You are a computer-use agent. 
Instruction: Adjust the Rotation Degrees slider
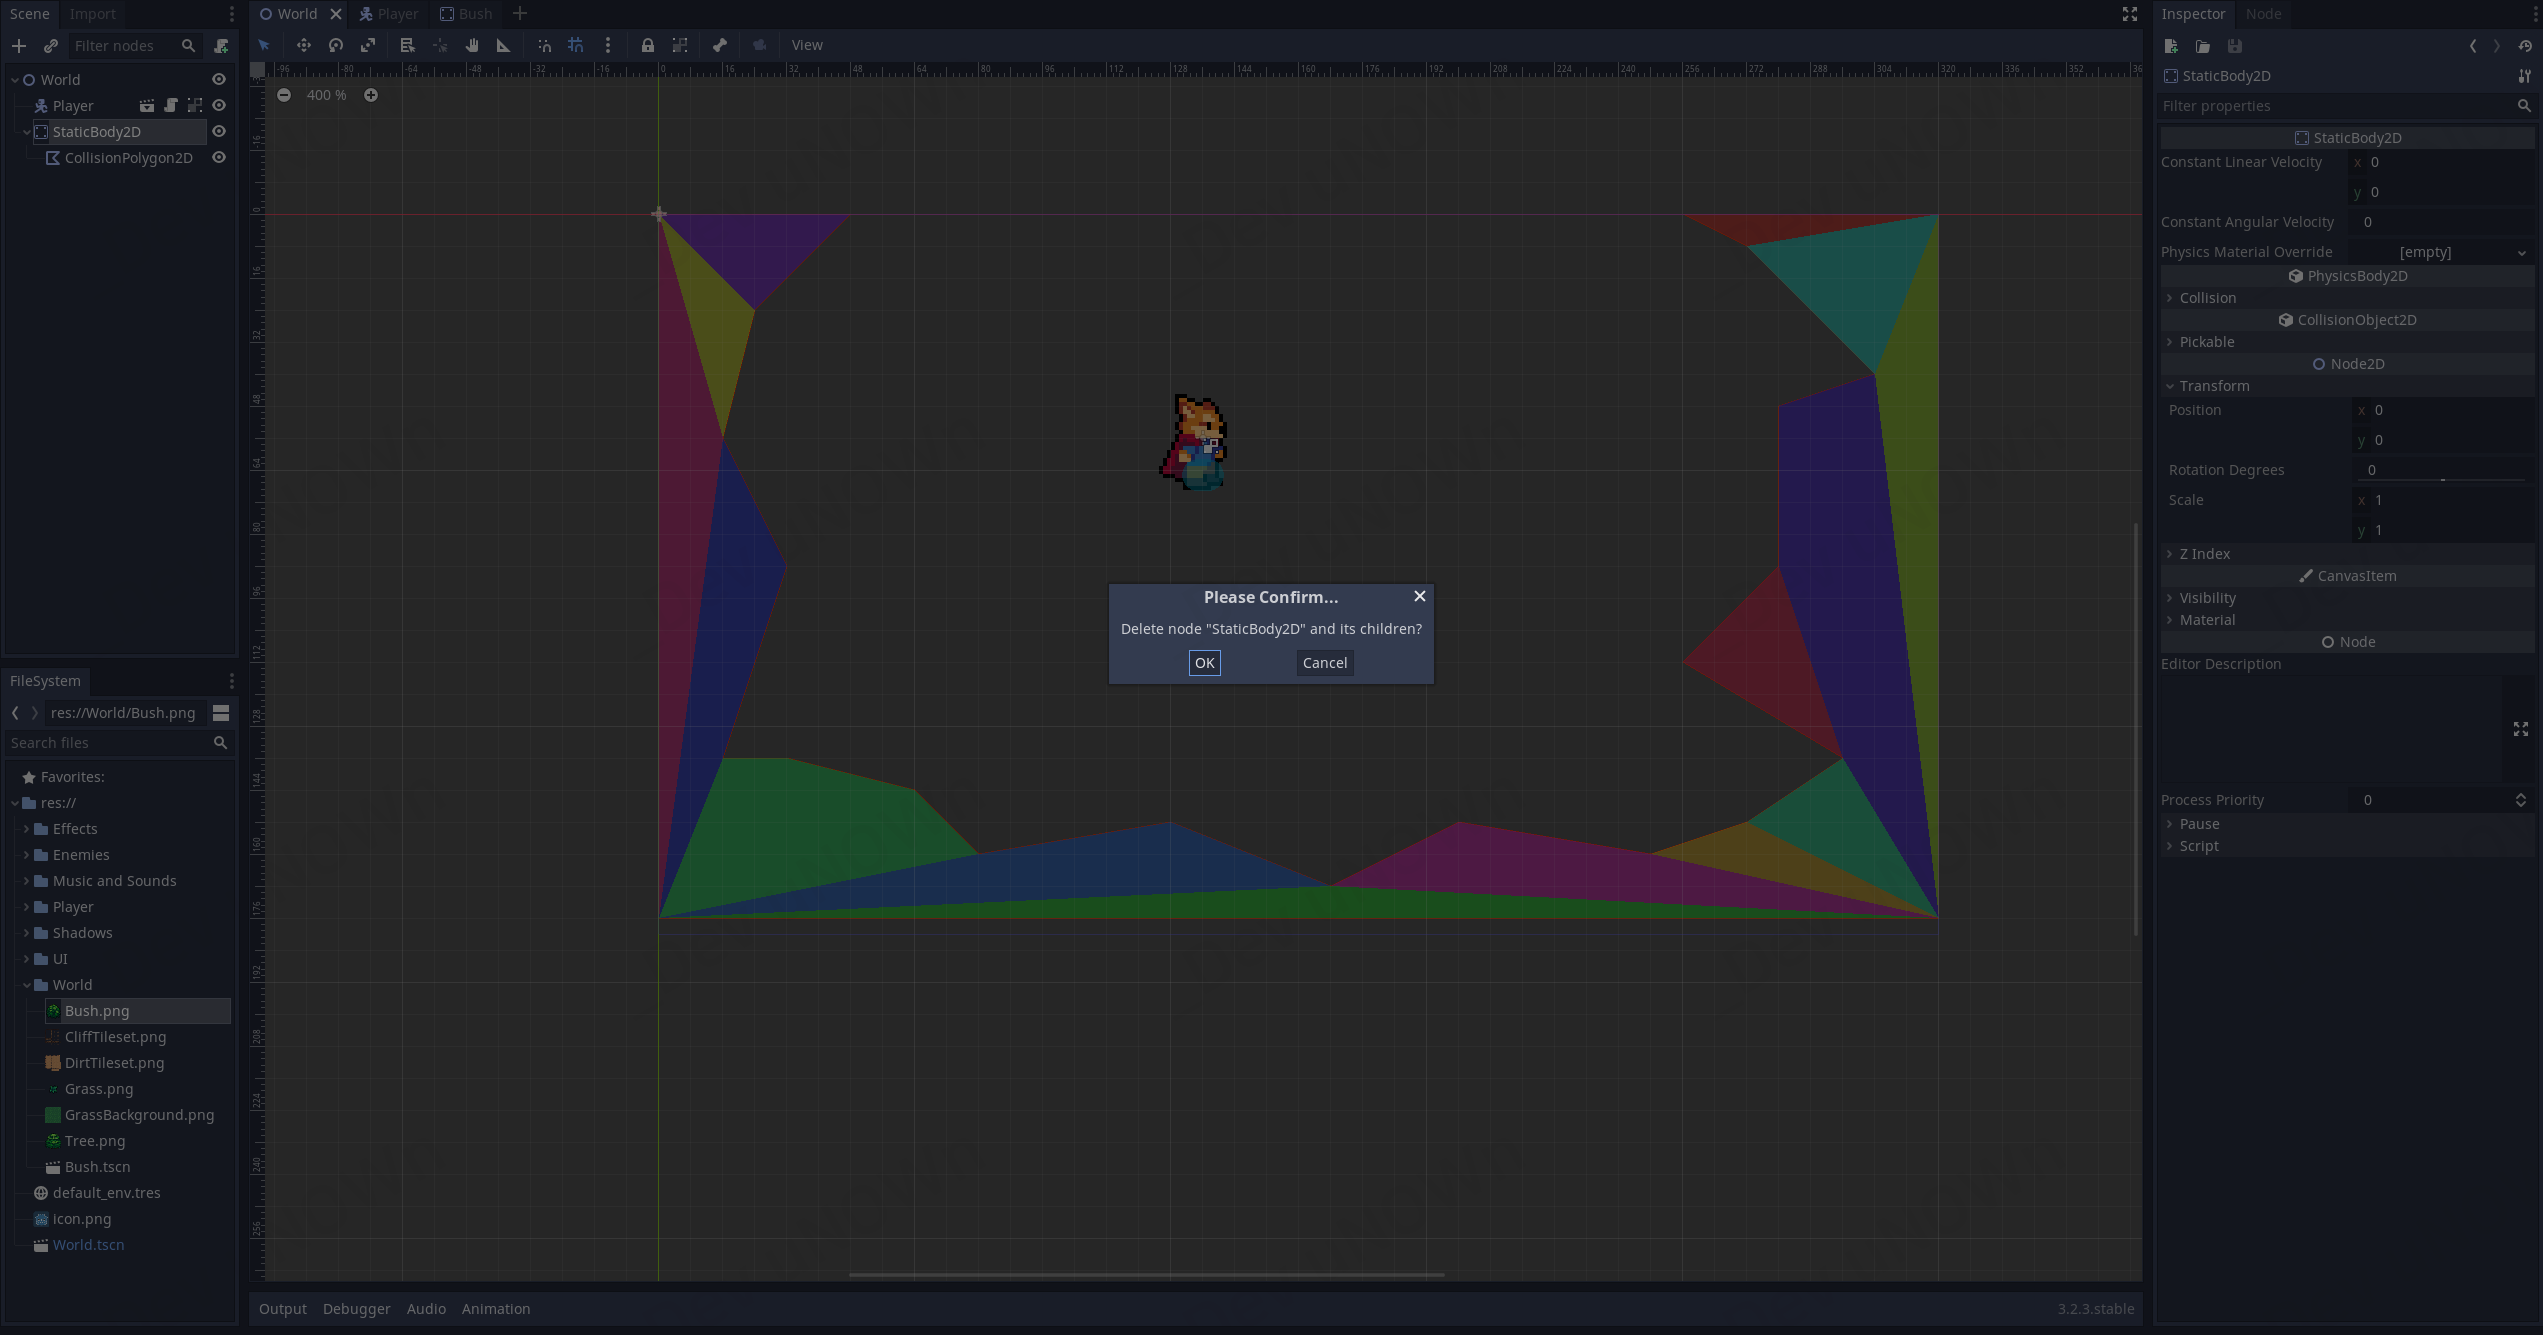pos(2443,480)
